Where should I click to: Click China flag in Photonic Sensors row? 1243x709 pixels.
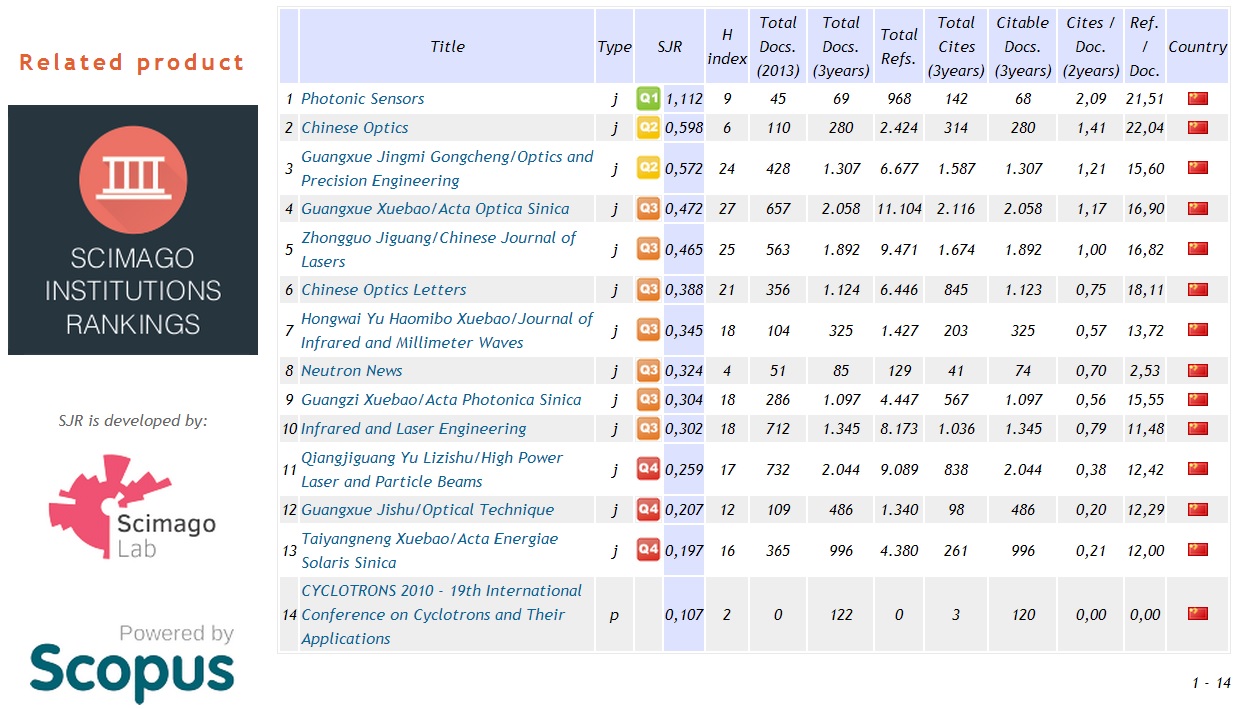1197,98
